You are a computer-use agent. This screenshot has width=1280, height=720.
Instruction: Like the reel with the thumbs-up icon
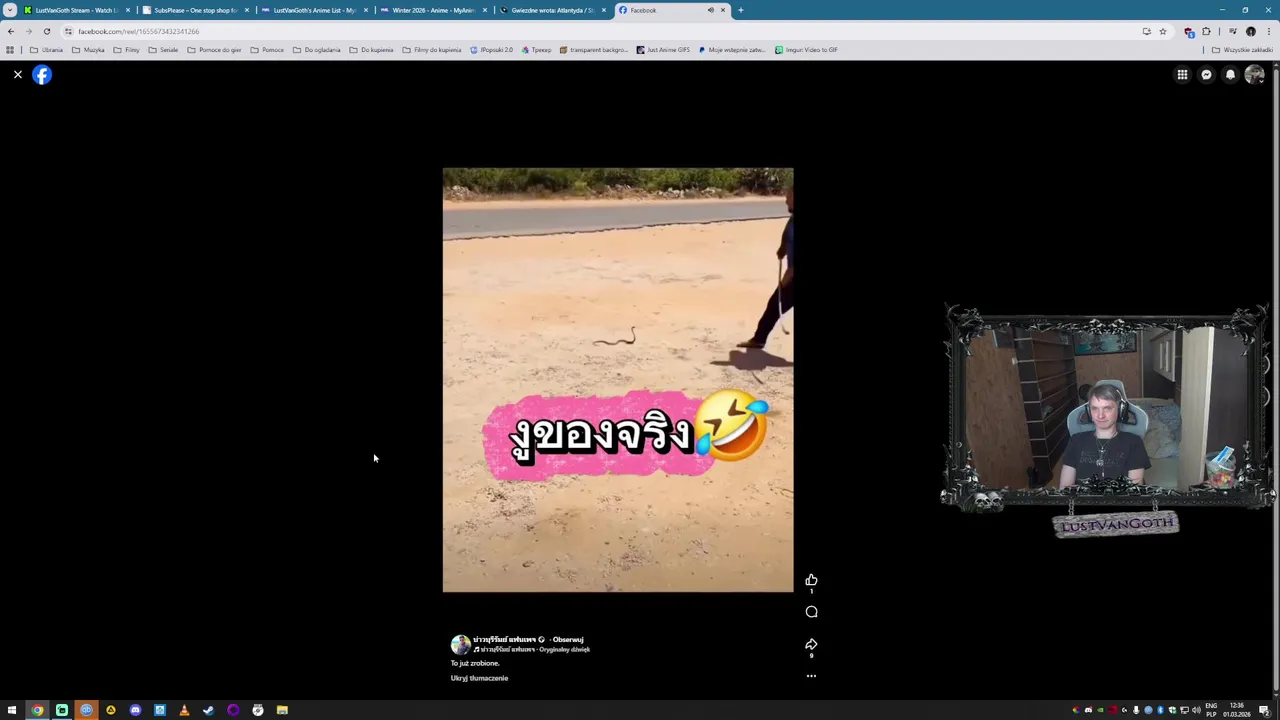[x=811, y=580]
